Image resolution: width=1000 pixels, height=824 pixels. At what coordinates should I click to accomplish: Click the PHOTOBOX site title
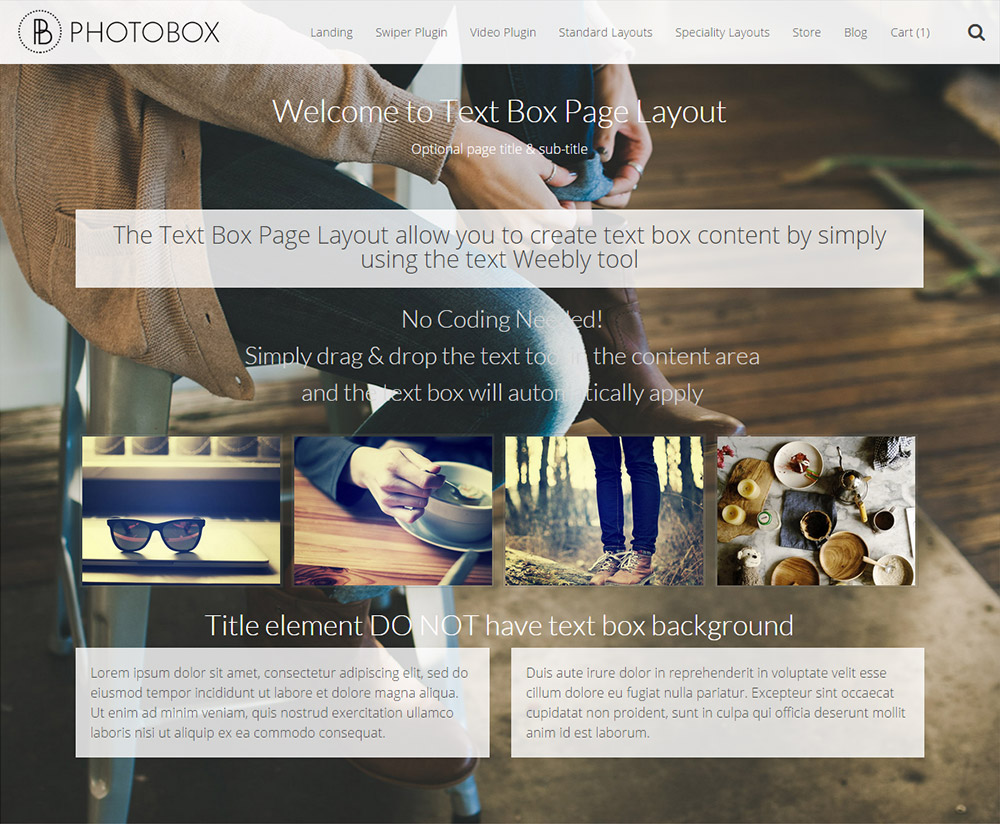[x=144, y=32]
